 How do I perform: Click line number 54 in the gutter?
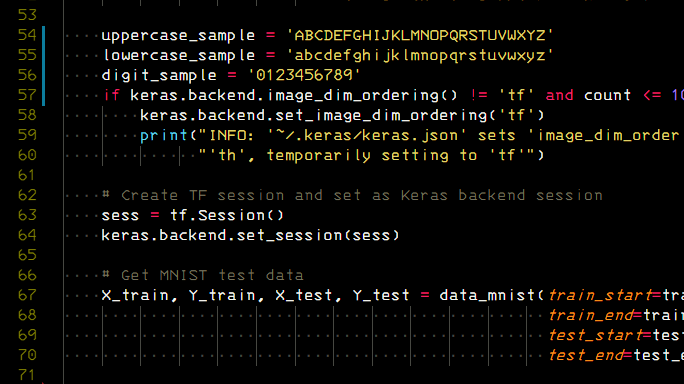coord(27,35)
